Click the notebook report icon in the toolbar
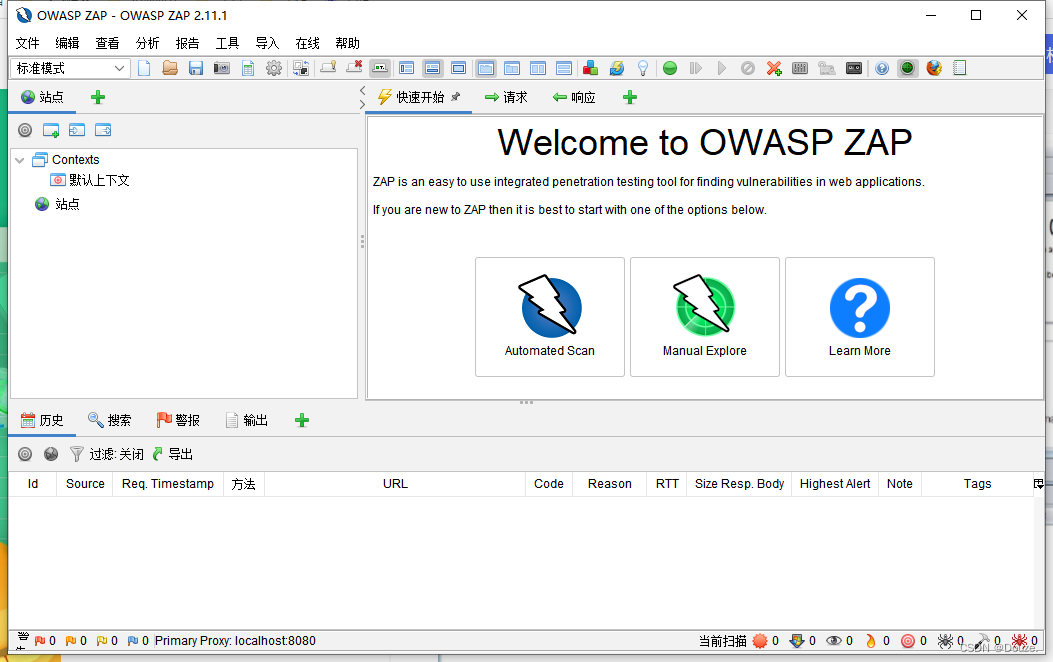This screenshot has height=662, width=1053. [960, 68]
